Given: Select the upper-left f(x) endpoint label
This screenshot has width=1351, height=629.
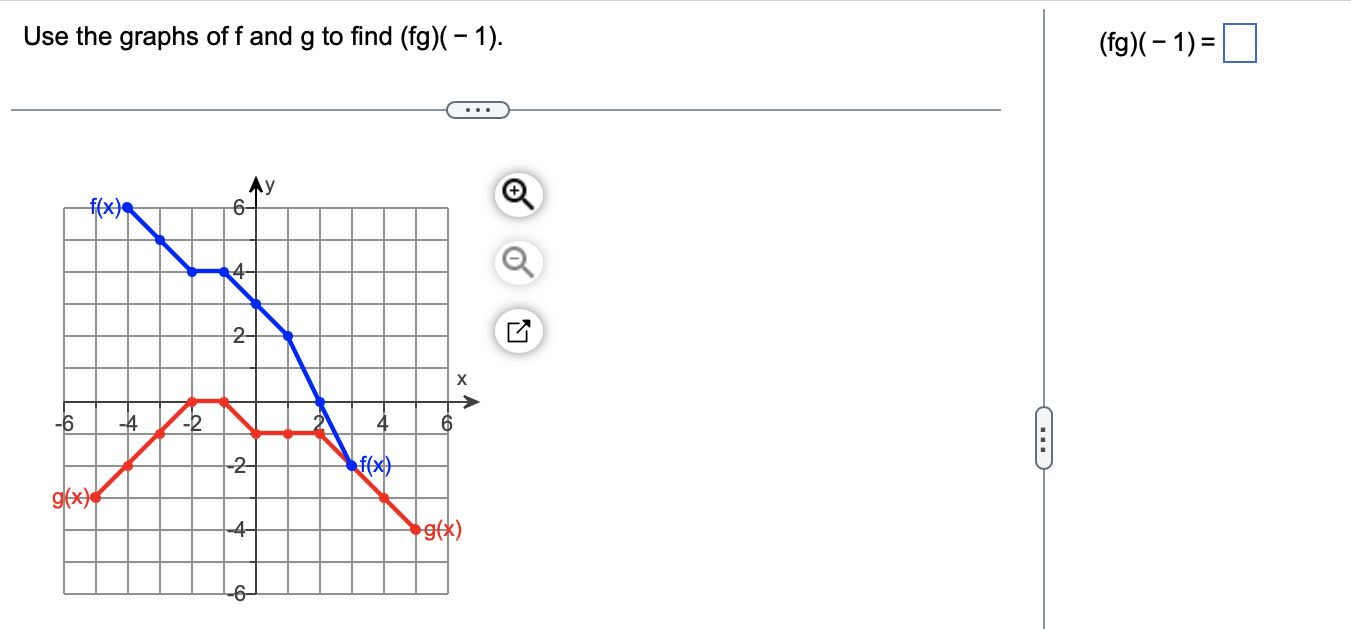Looking at the screenshot, I should coord(105,206).
